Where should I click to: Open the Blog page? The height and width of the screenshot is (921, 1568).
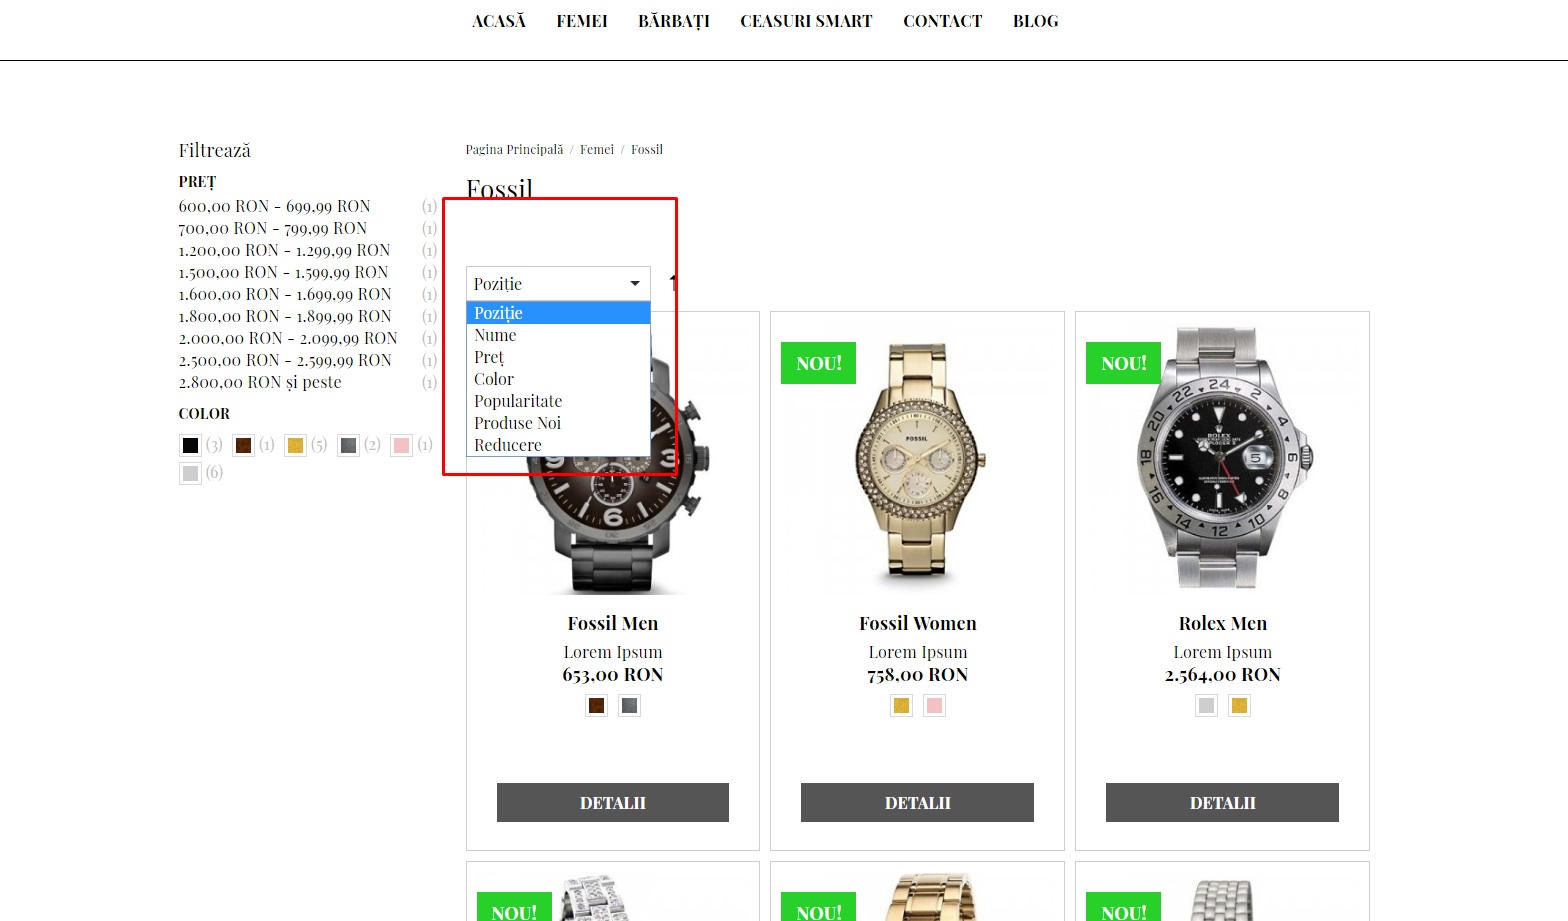click(1035, 21)
